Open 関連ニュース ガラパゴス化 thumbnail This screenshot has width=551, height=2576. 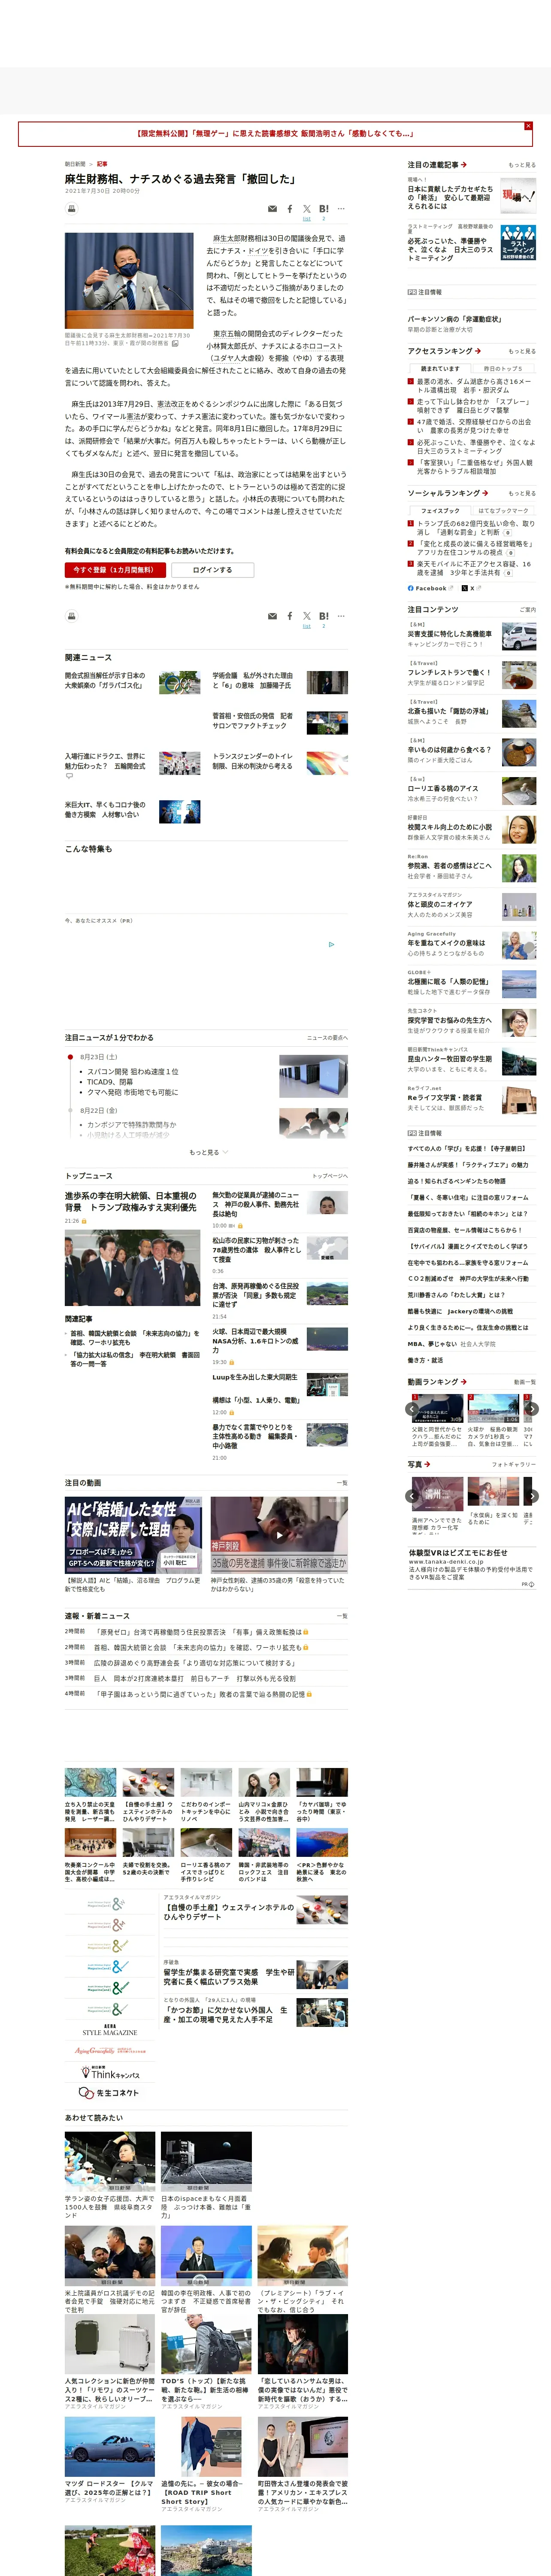[x=180, y=684]
